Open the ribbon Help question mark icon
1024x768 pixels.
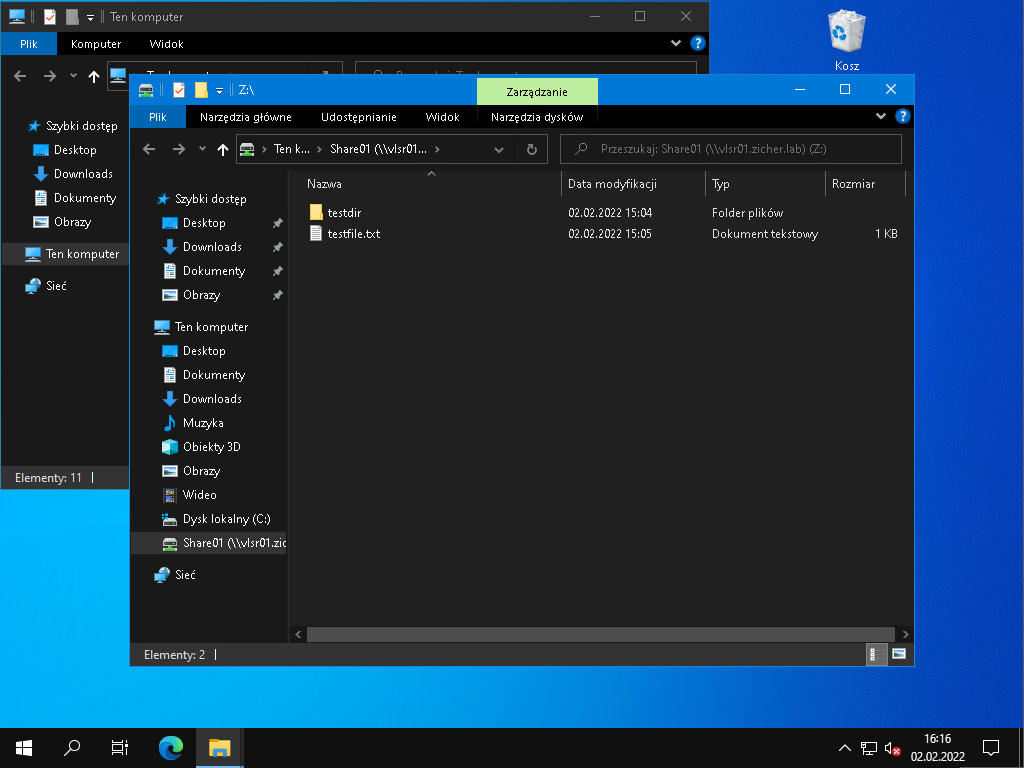pyautogui.click(x=902, y=116)
